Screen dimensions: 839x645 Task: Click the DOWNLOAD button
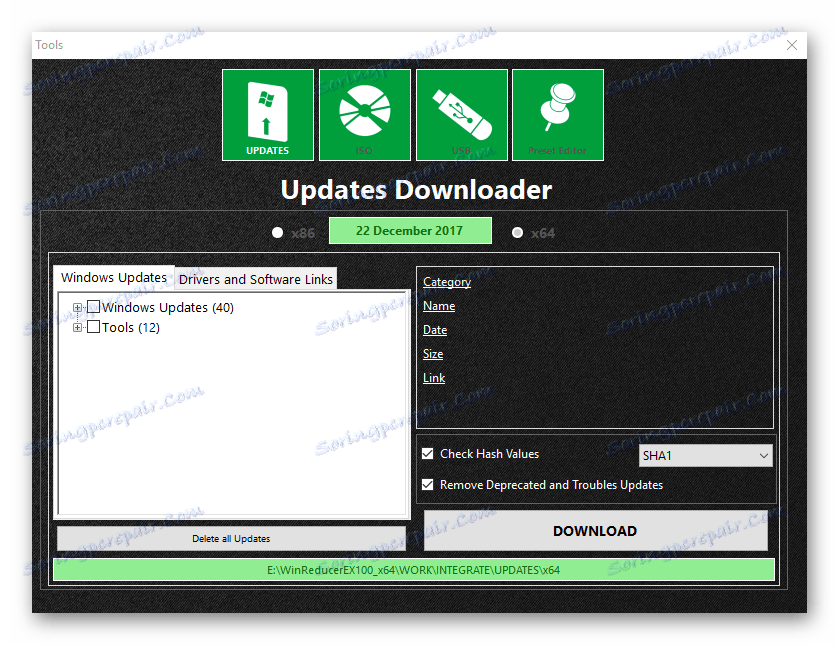(x=595, y=531)
